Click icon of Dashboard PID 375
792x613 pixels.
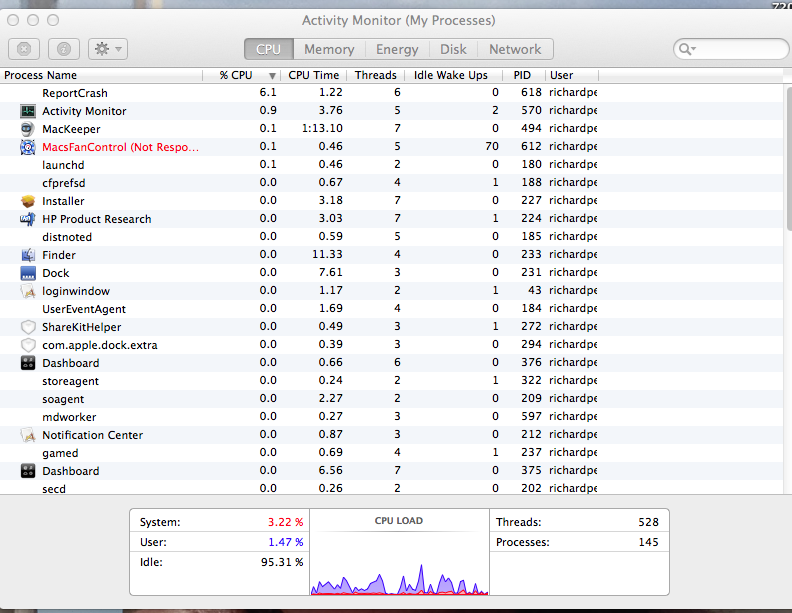click(x=28, y=471)
